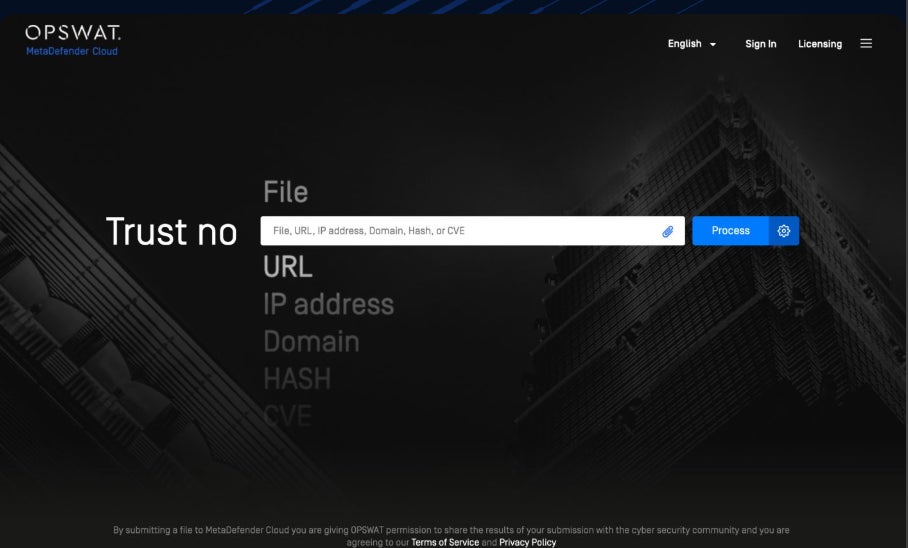Click the 'Domain' rotating text
Viewport: 908px width, 548px height.
point(312,342)
